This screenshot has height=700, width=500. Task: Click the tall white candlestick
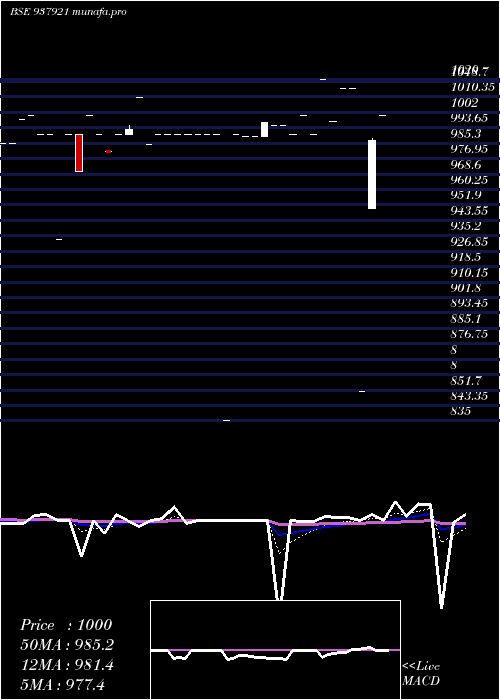click(x=372, y=174)
